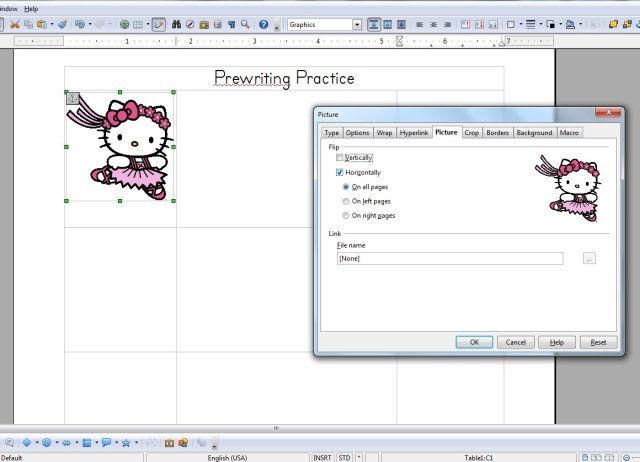Click the Stars shapes icon in drawing toolbar
Screen dimensions: 640x462
(x=126, y=442)
